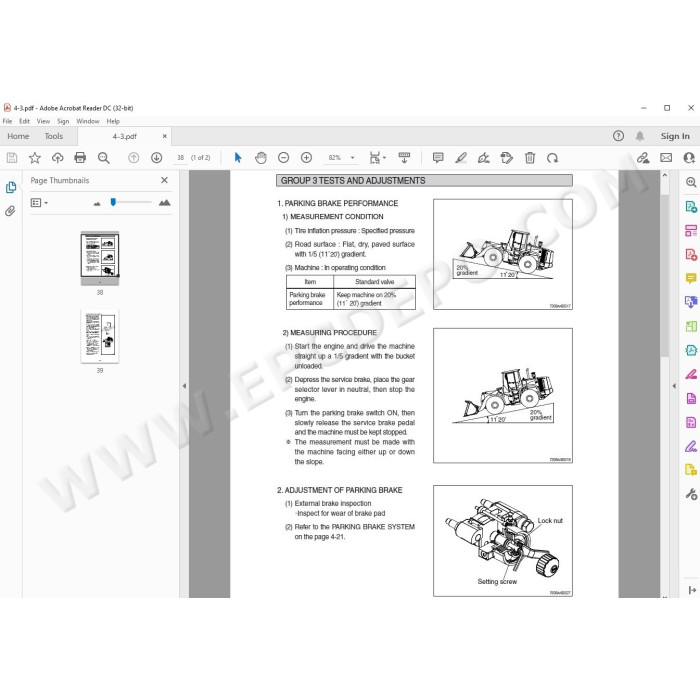This screenshot has height=700, width=700.
Task: Send file by email envelope icon
Action: point(666,158)
